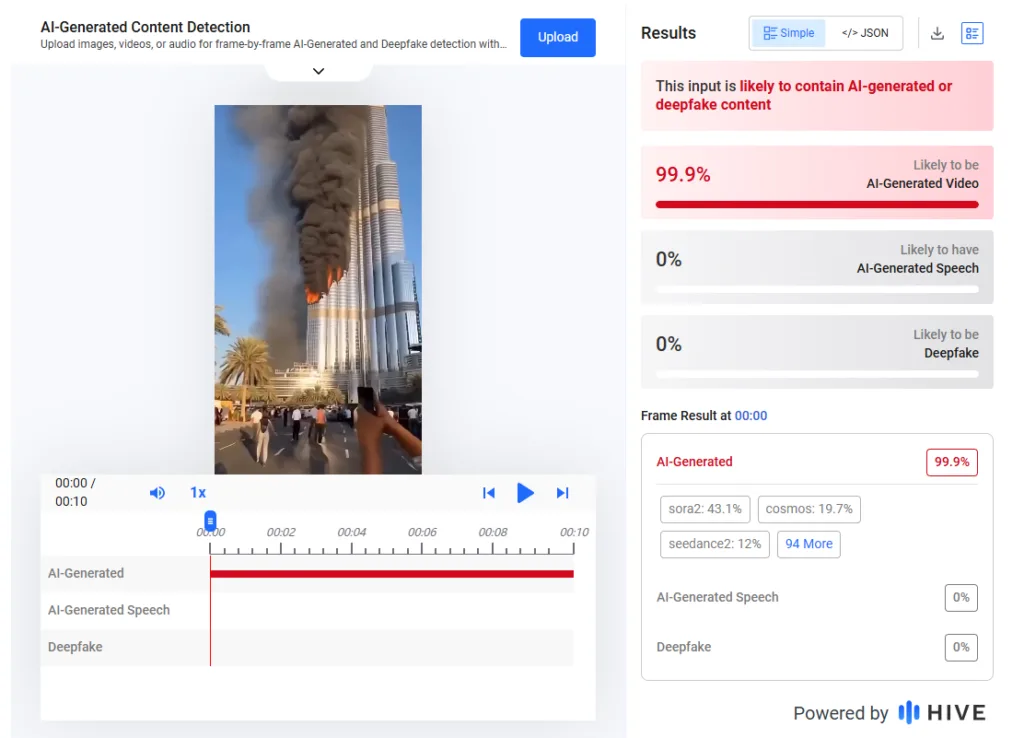Skip to previous frame
The image size is (1024, 738).
pos(489,493)
